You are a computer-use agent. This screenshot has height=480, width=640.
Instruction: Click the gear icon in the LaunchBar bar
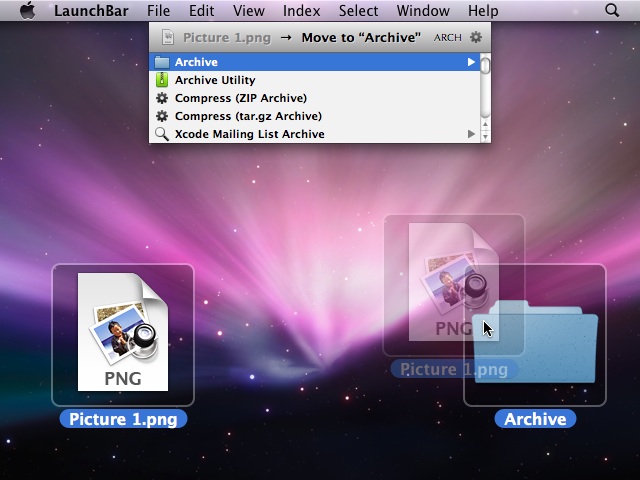pos(476,37)
